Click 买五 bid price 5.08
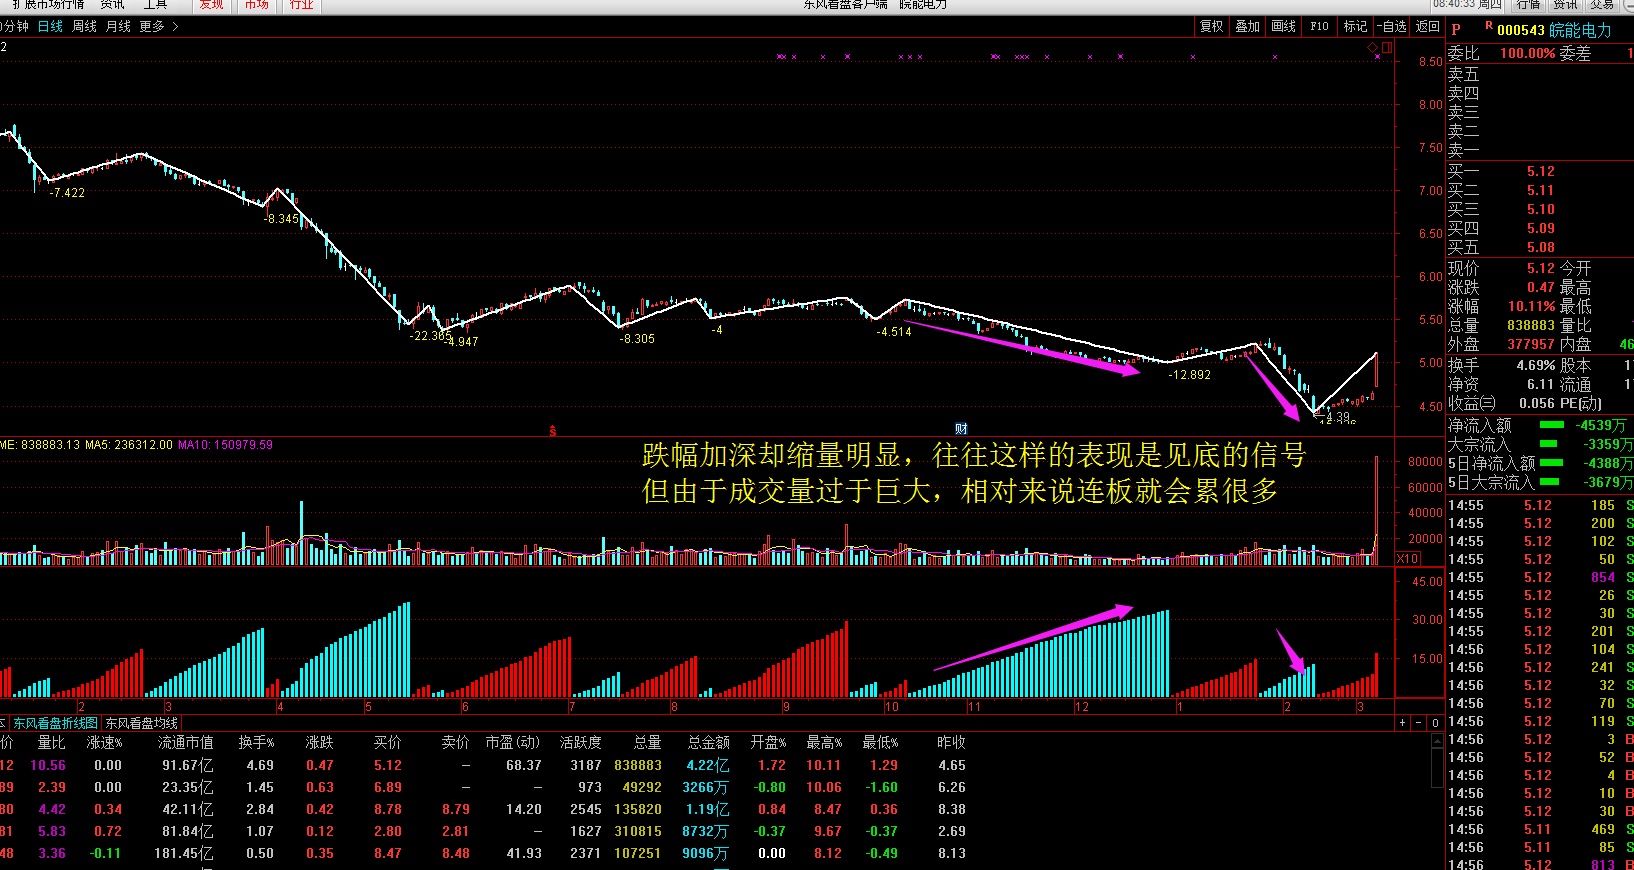 coord(1541,247)
